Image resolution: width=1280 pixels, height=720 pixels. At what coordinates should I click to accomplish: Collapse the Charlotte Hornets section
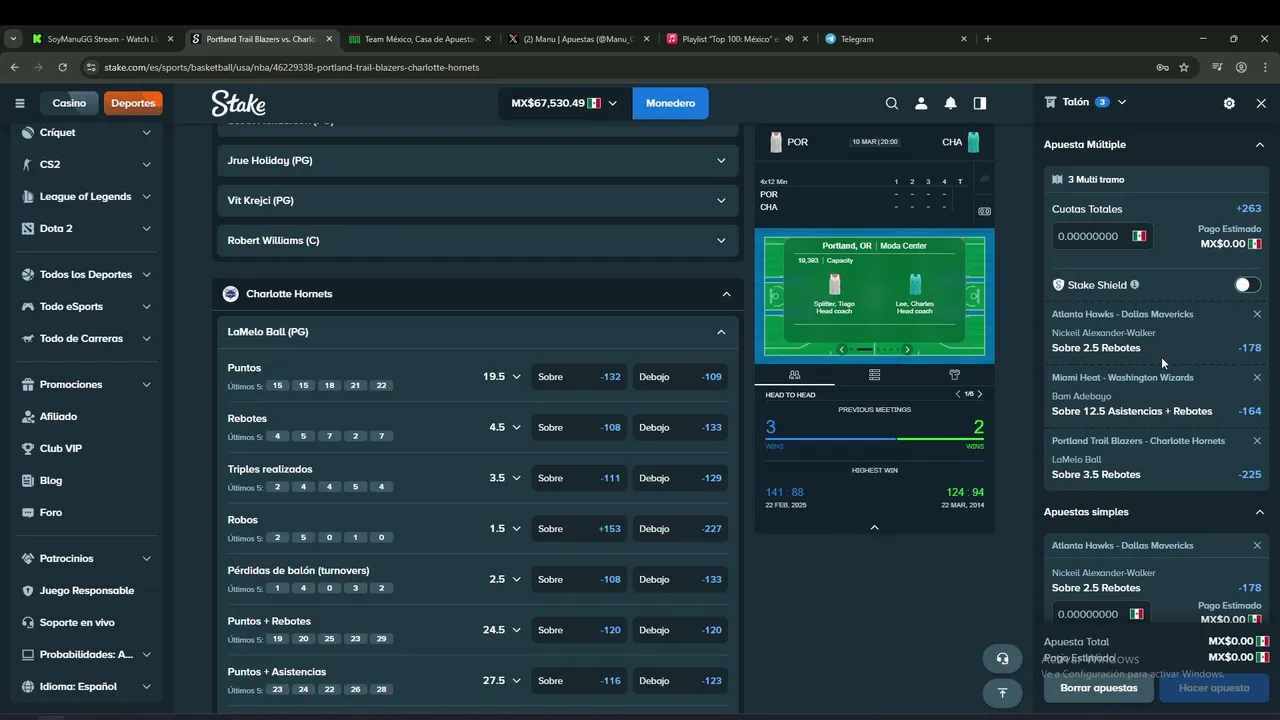[x=726, y=294]
